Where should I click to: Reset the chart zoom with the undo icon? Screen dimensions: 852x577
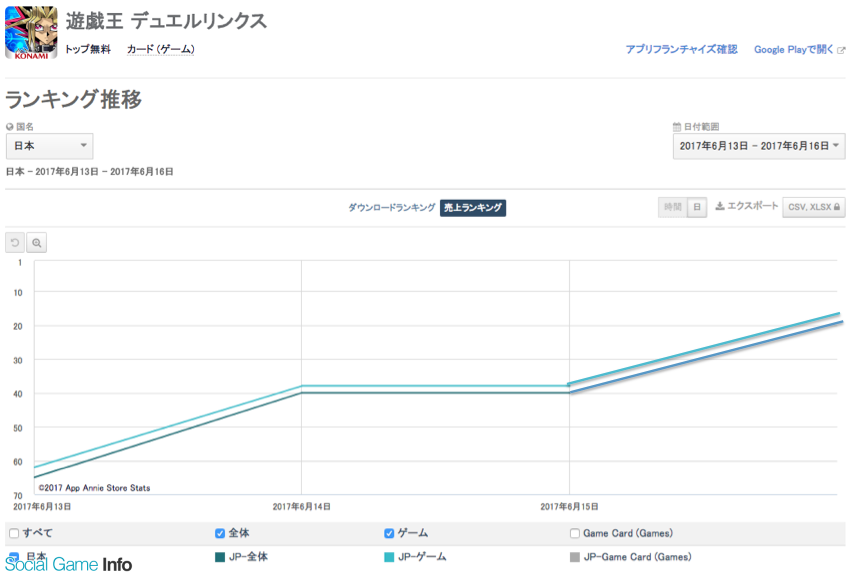coord(15,242)
